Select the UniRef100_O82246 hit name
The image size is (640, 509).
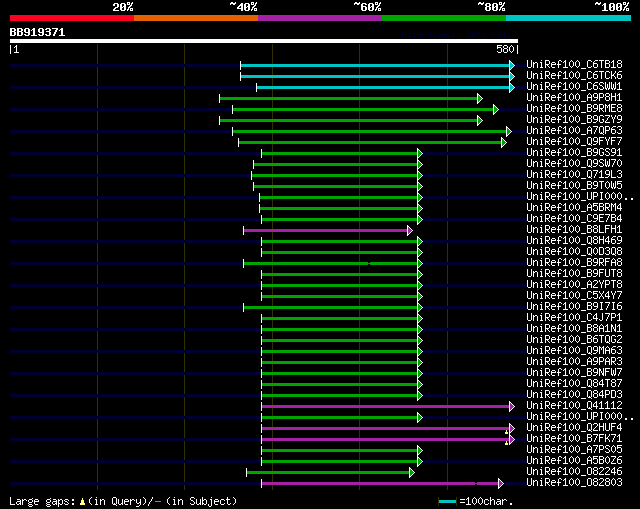(574, 472)
